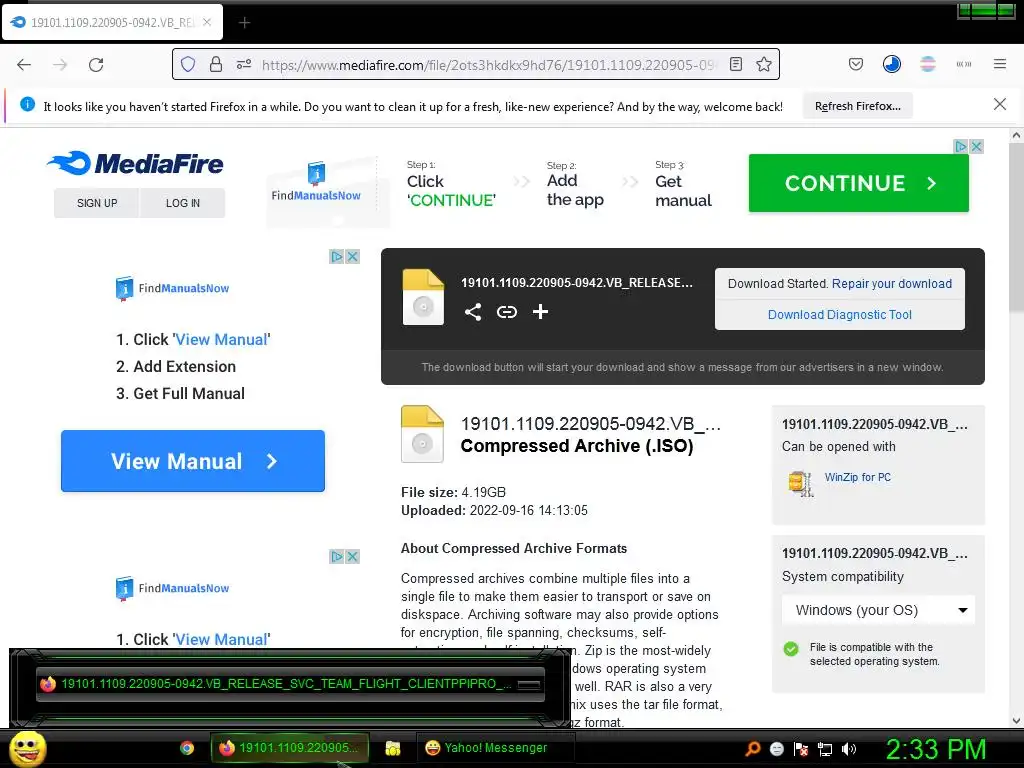Close the second sidebar FindManualsNow ad

(x=353, y=556)
